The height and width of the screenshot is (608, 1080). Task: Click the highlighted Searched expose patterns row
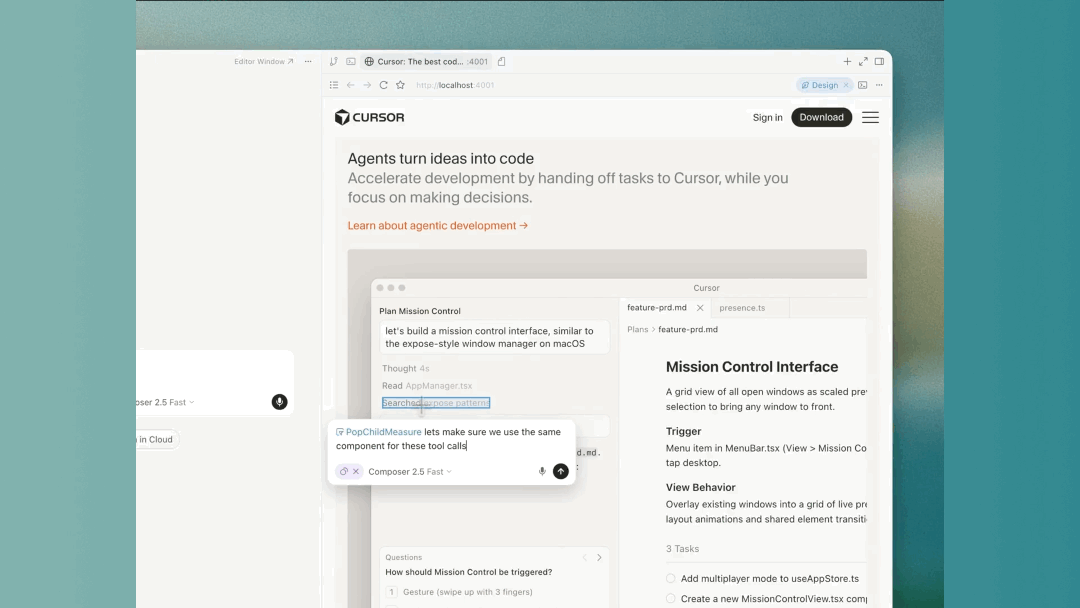click(x=436, y=403)
